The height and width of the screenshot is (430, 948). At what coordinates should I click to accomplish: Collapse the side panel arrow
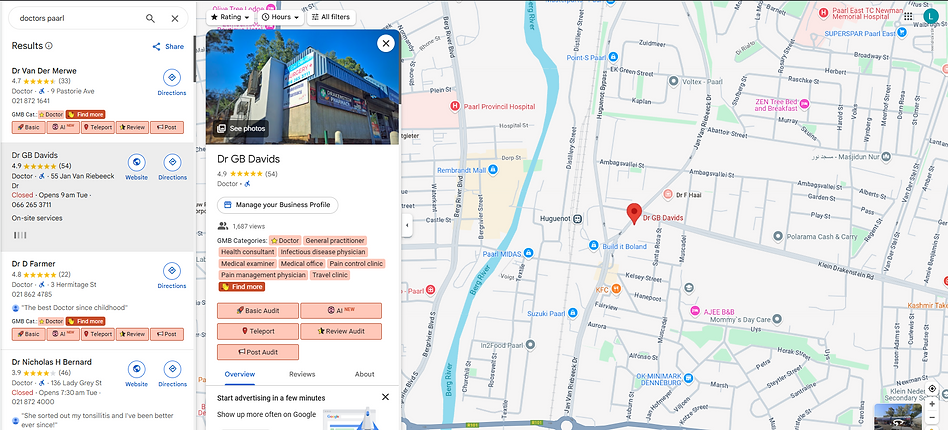[x=407, y=225]
